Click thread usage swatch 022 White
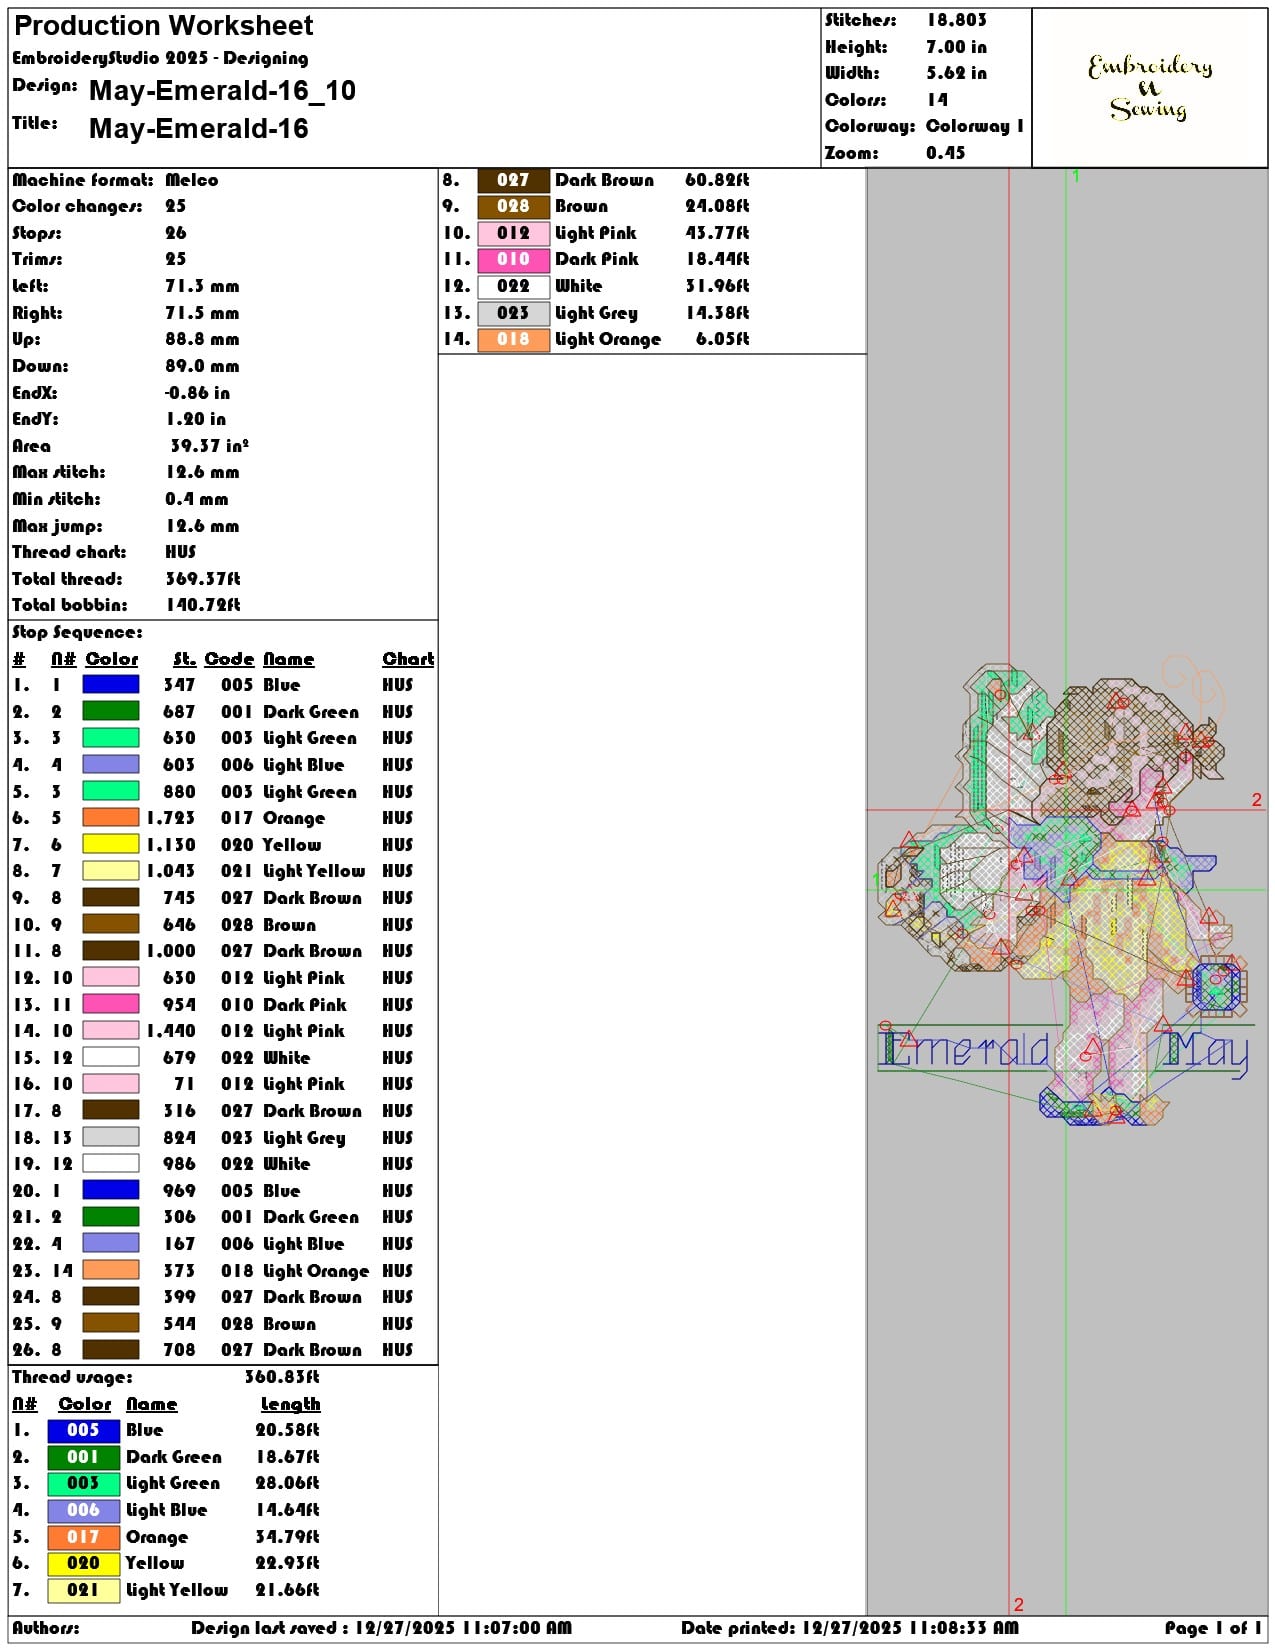The width and height of the screenshot is (1275, 1650). 513,286
